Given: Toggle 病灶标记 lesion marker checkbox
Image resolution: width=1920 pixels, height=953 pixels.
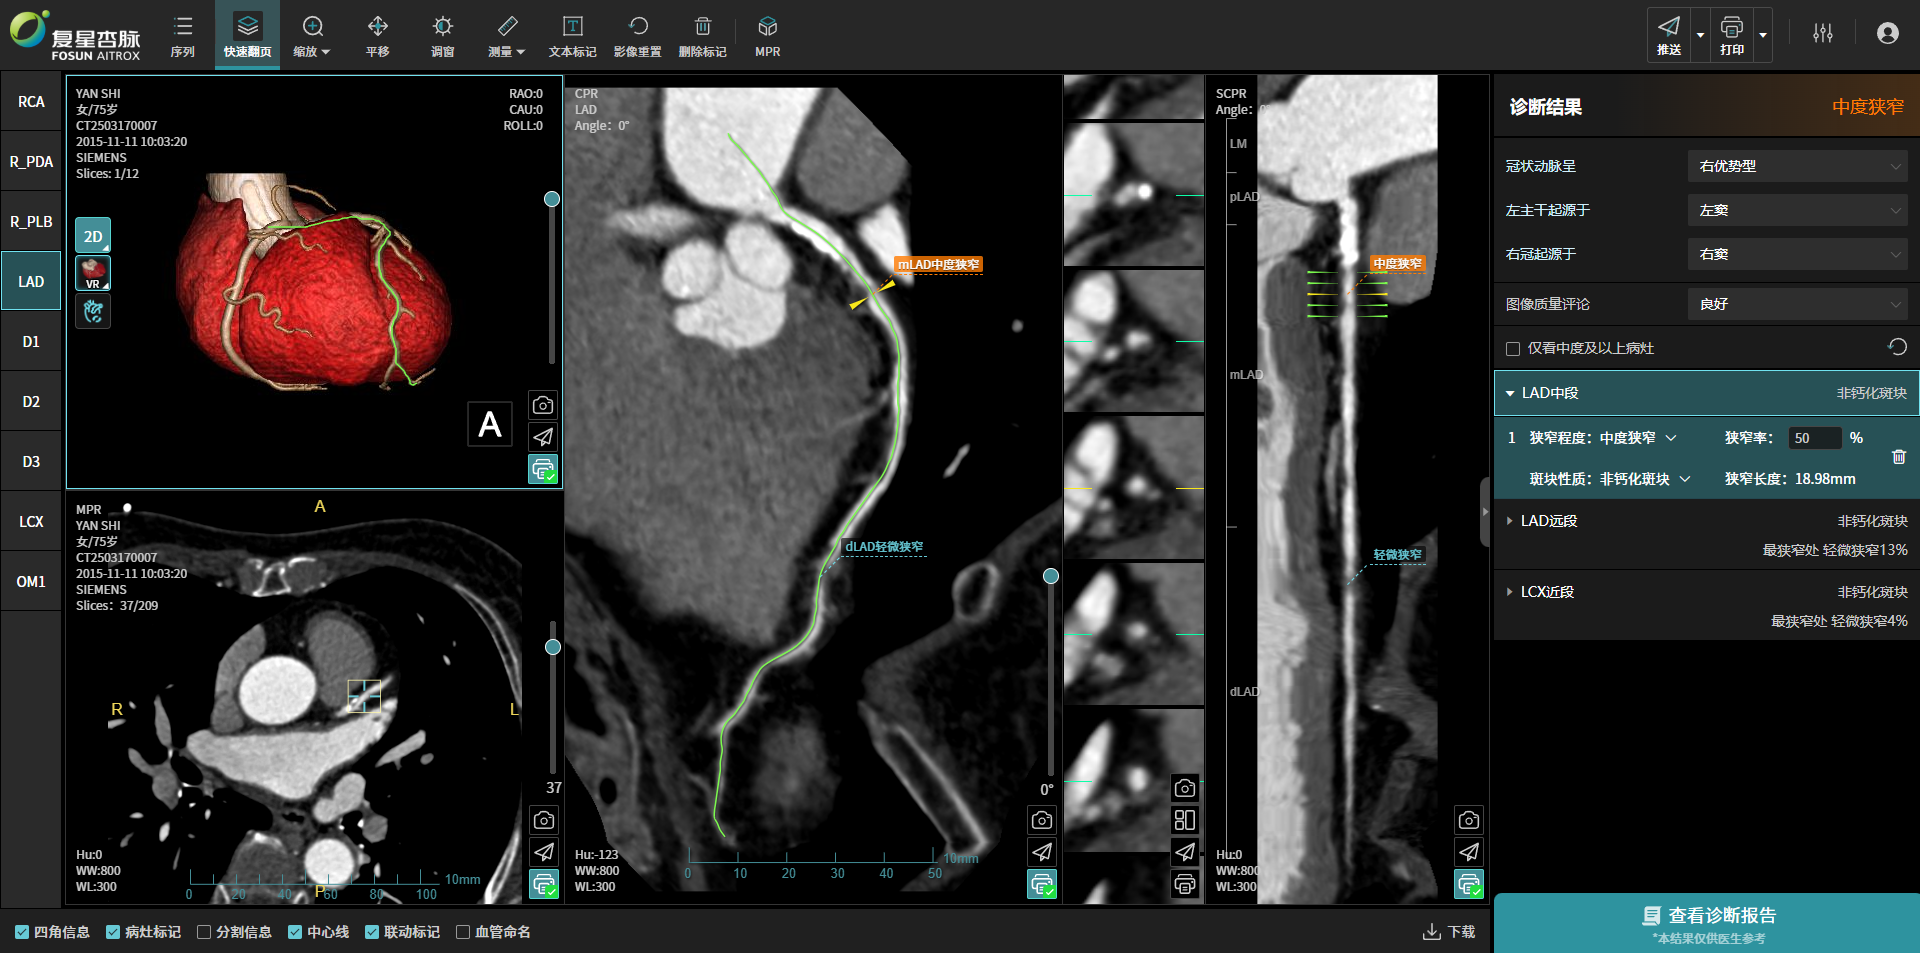Looking at the screenshot, I should pos(113,932).
